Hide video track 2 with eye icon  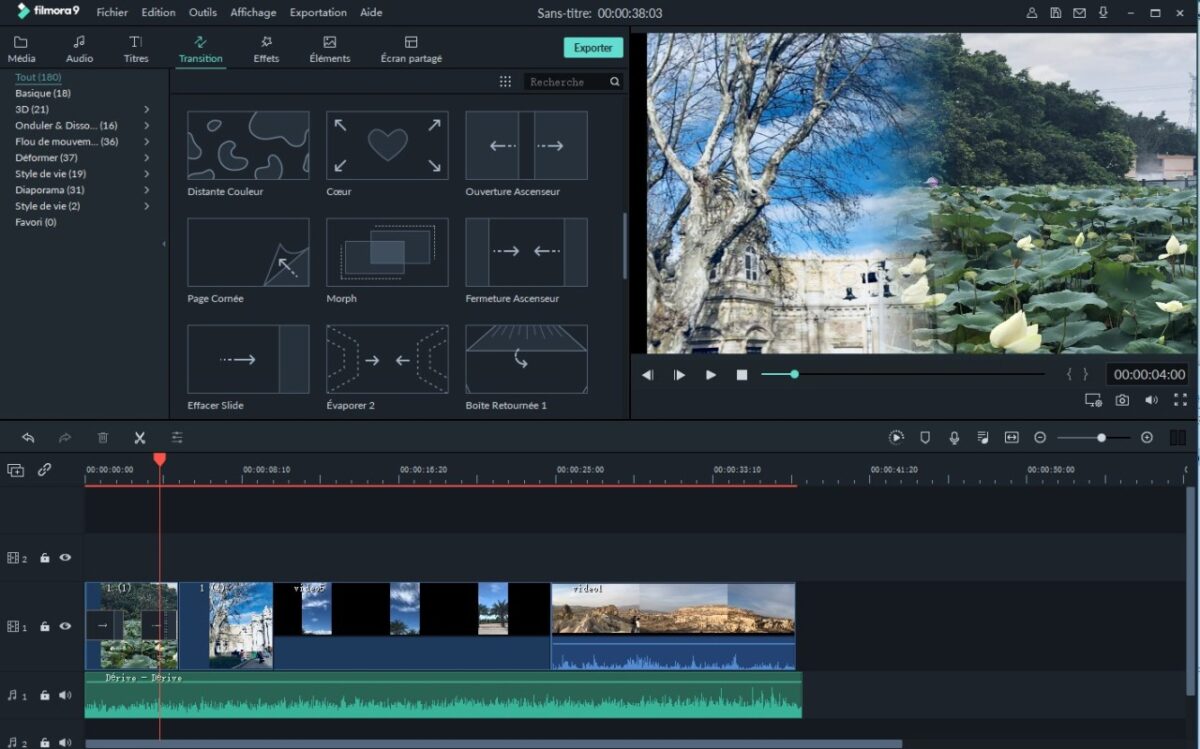(65, 558)
